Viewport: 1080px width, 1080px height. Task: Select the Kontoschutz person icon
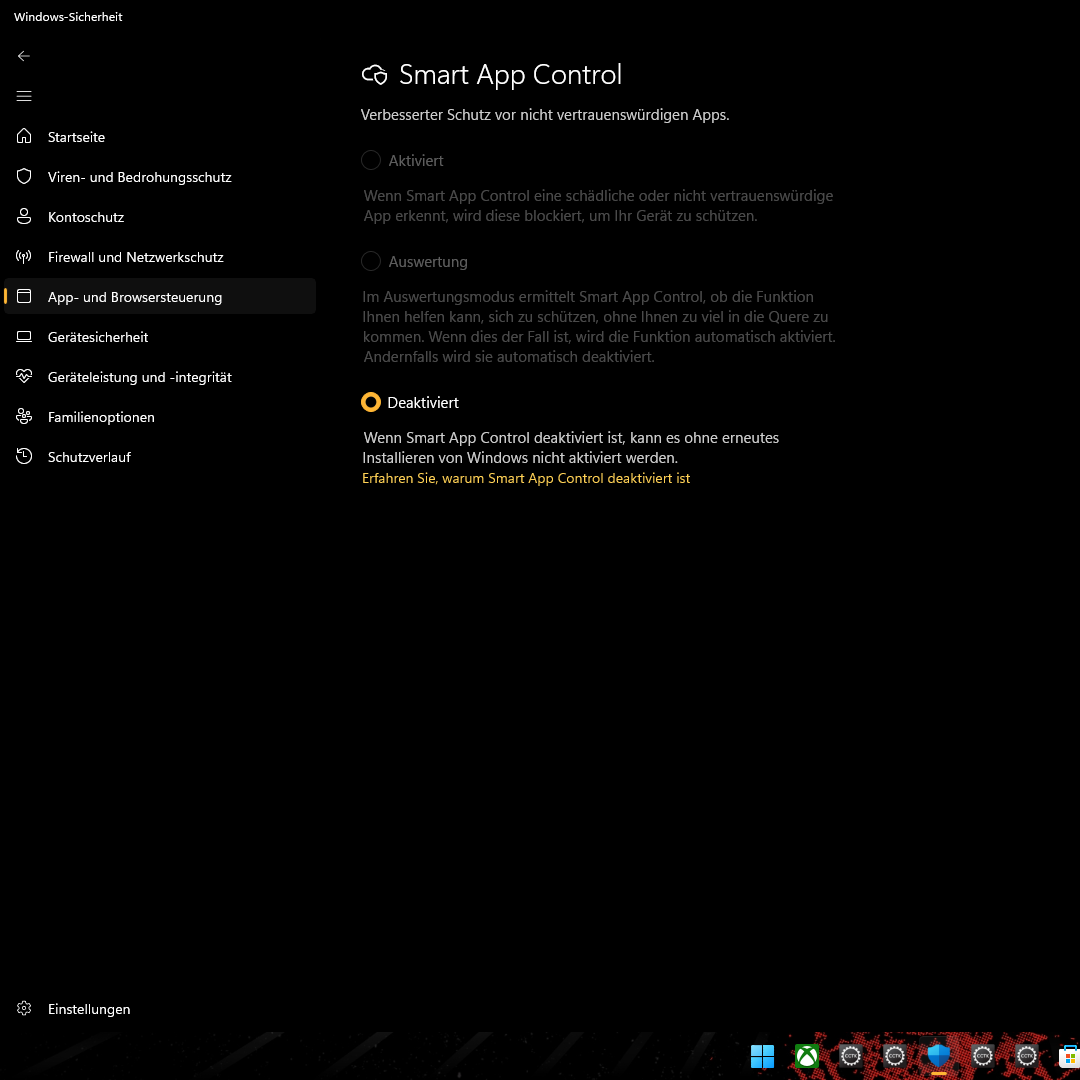click(x=23, y=216)
